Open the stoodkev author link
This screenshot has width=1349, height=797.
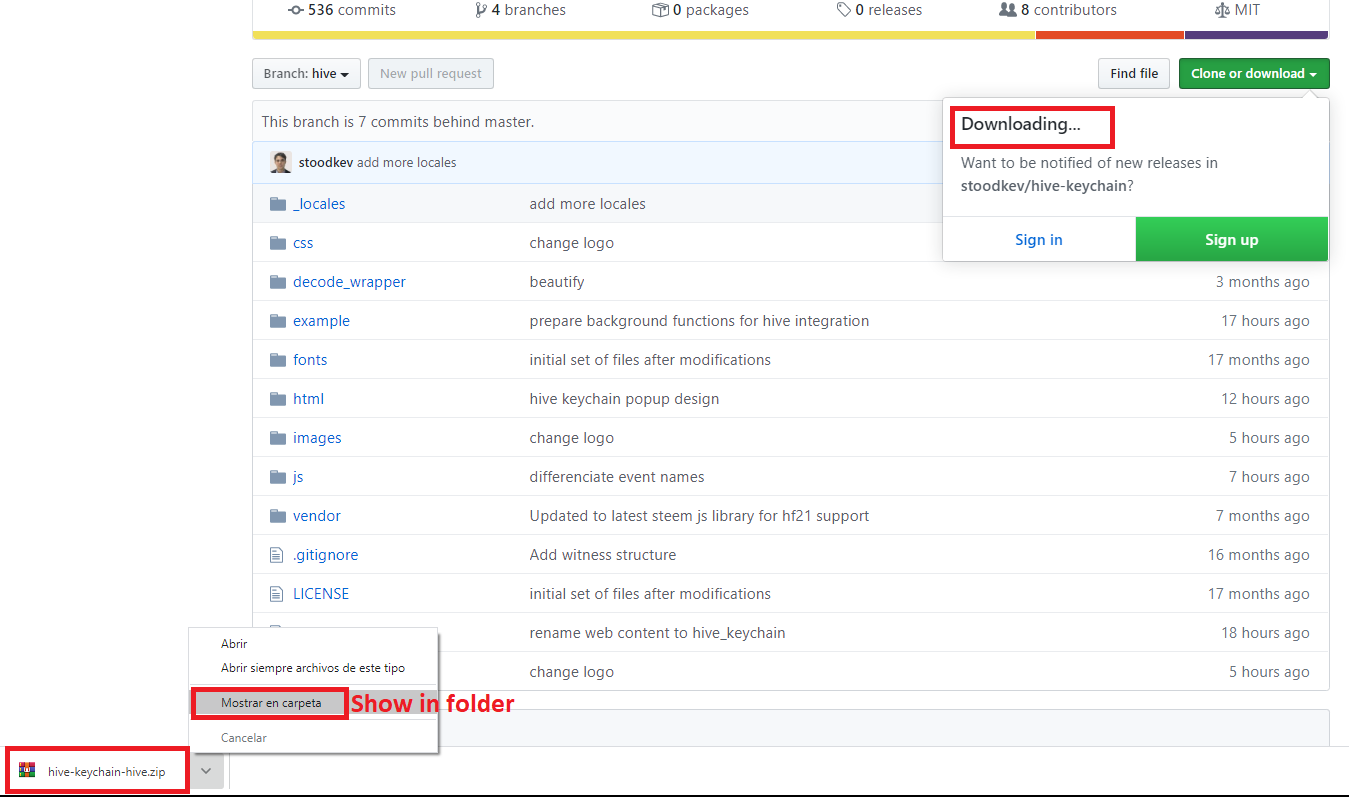point(326,162)
